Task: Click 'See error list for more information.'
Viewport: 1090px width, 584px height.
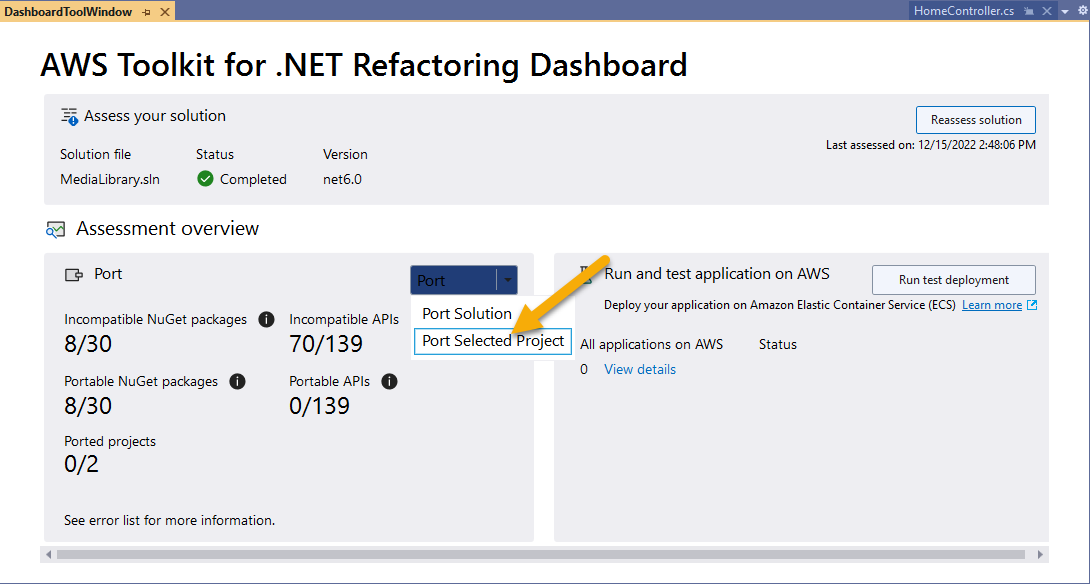Action: 170,520
